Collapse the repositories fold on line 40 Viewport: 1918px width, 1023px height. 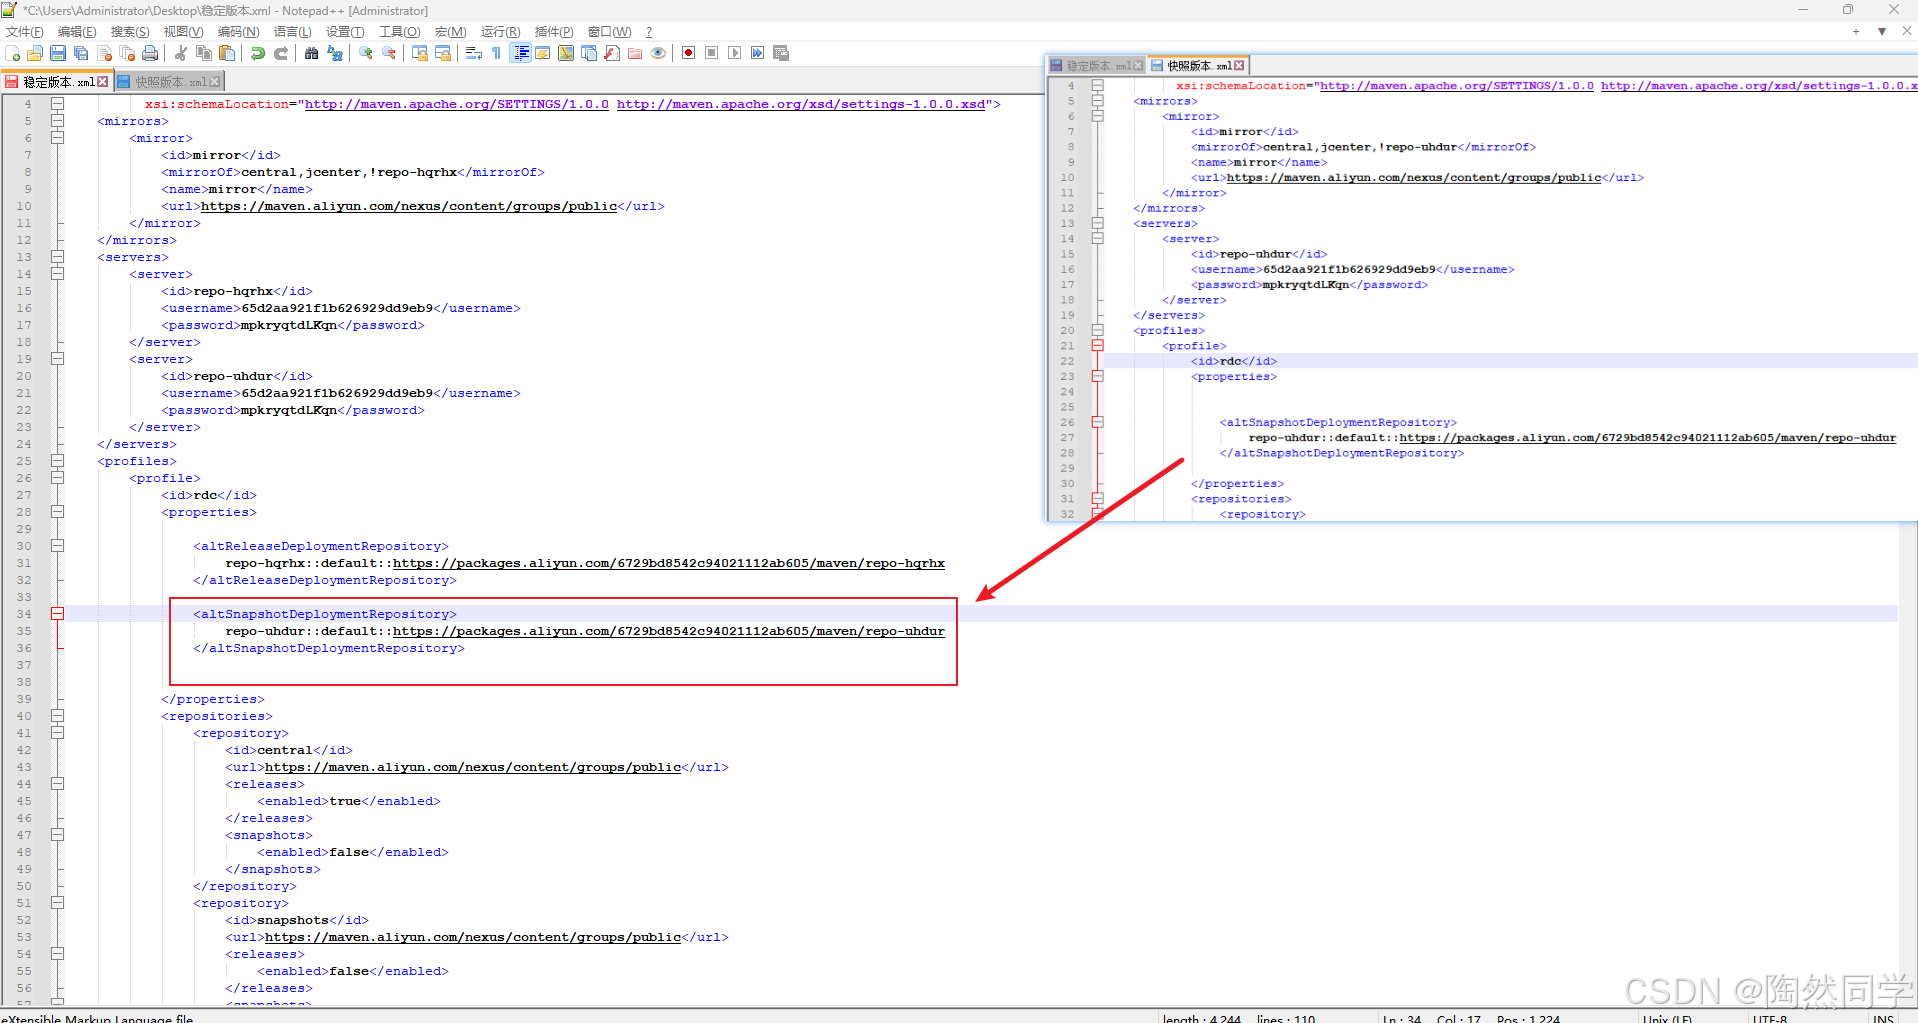click(x=58, y=716)
